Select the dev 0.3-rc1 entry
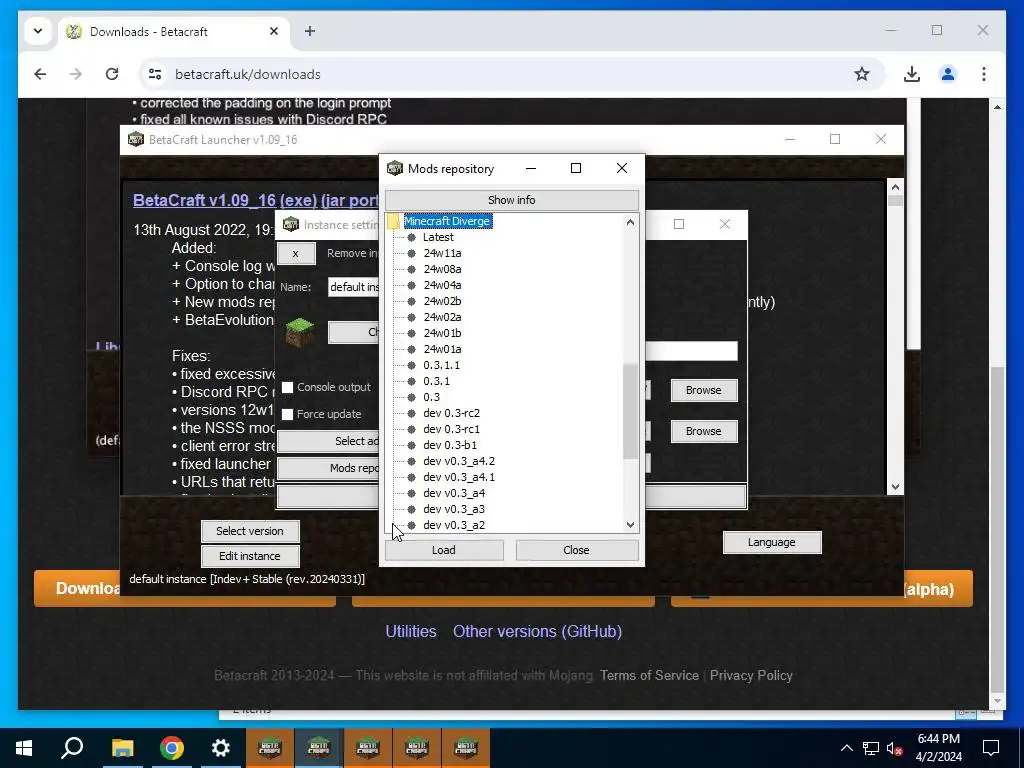The height and width of the screenshot is (768, 1024). (451, 429)
